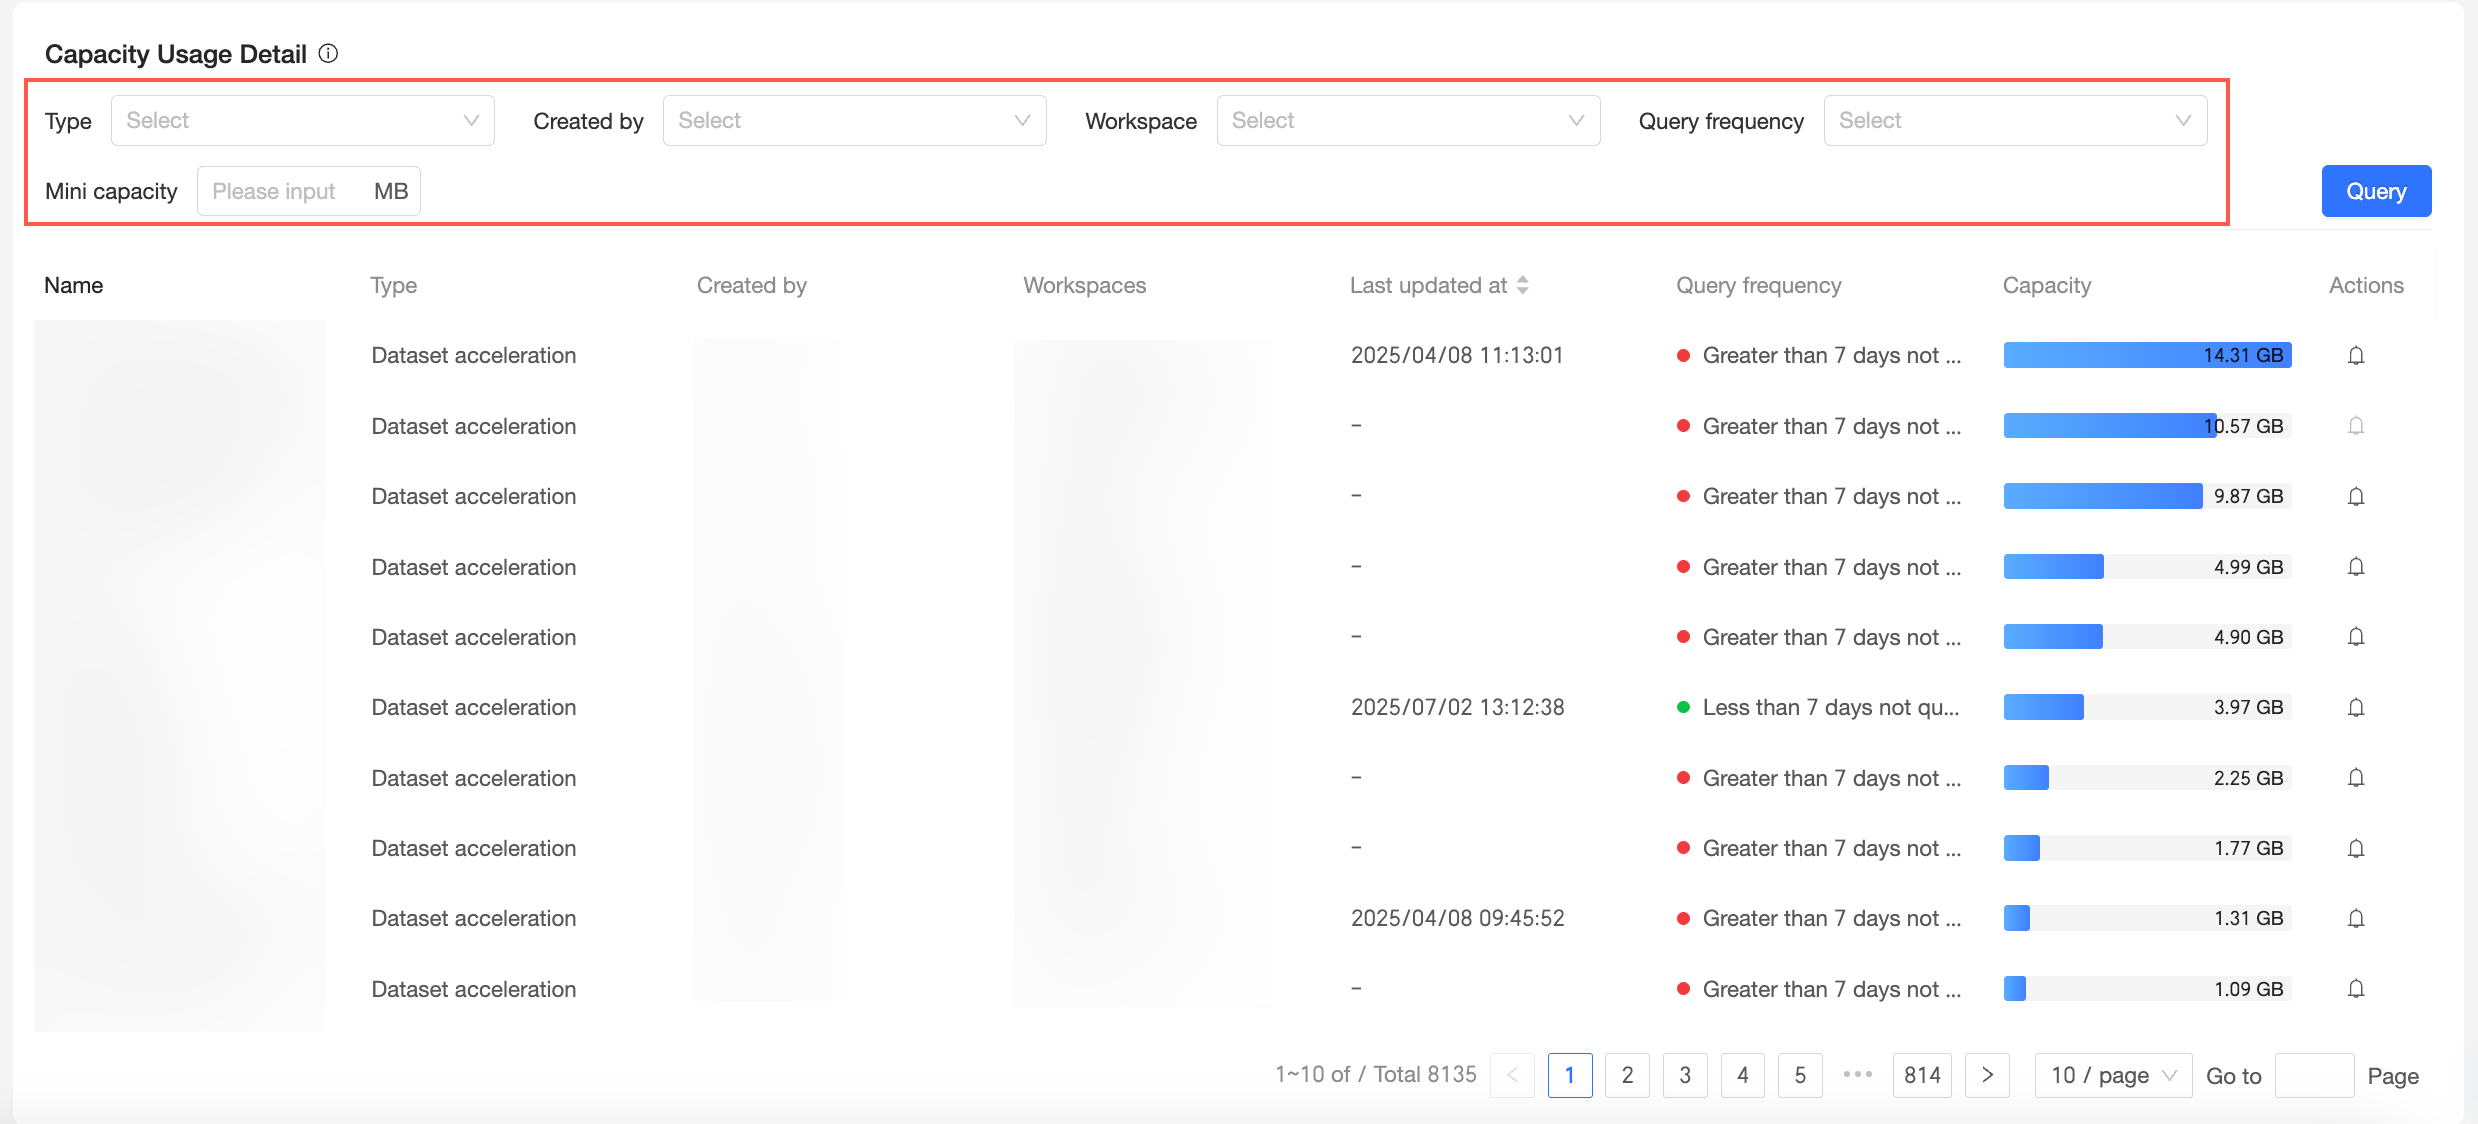2478x1124 pixels.
Task: Open the Created by filter dropdown
Action: point(854,121)
